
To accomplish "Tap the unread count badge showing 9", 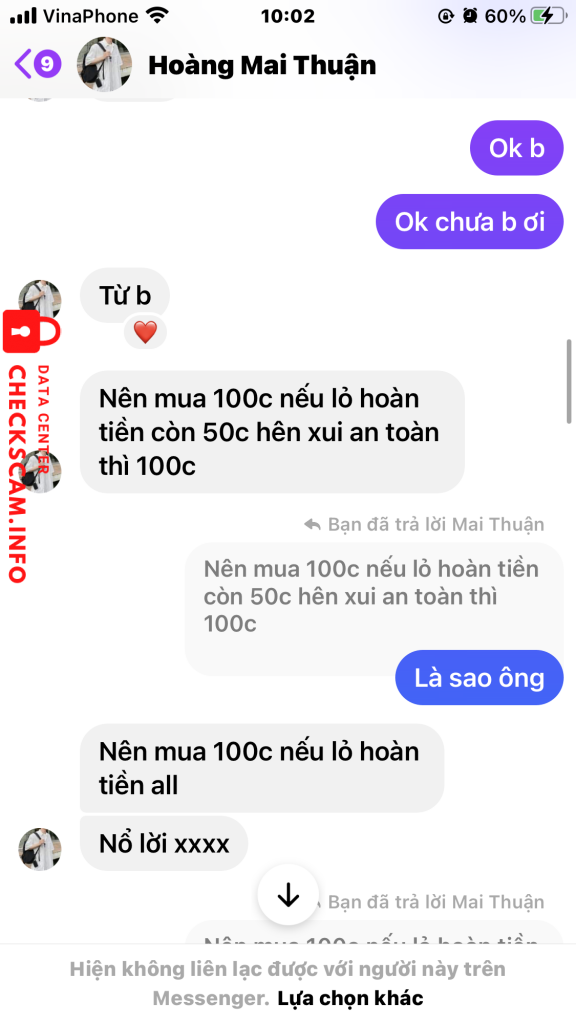I will (x=47, y=64).
